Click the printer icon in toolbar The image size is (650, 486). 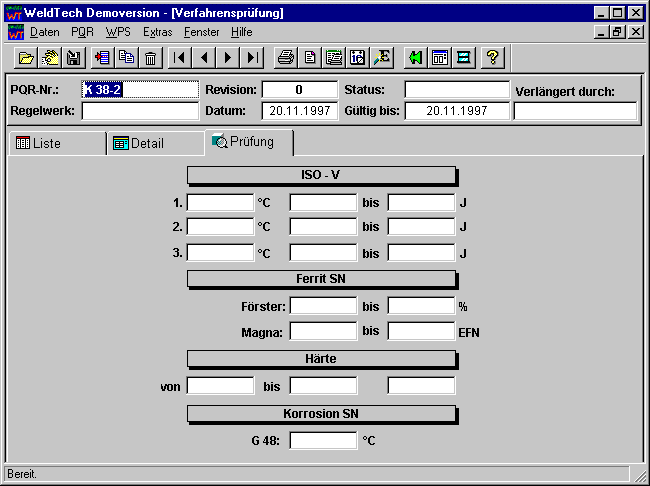click(x=286, y=58)
